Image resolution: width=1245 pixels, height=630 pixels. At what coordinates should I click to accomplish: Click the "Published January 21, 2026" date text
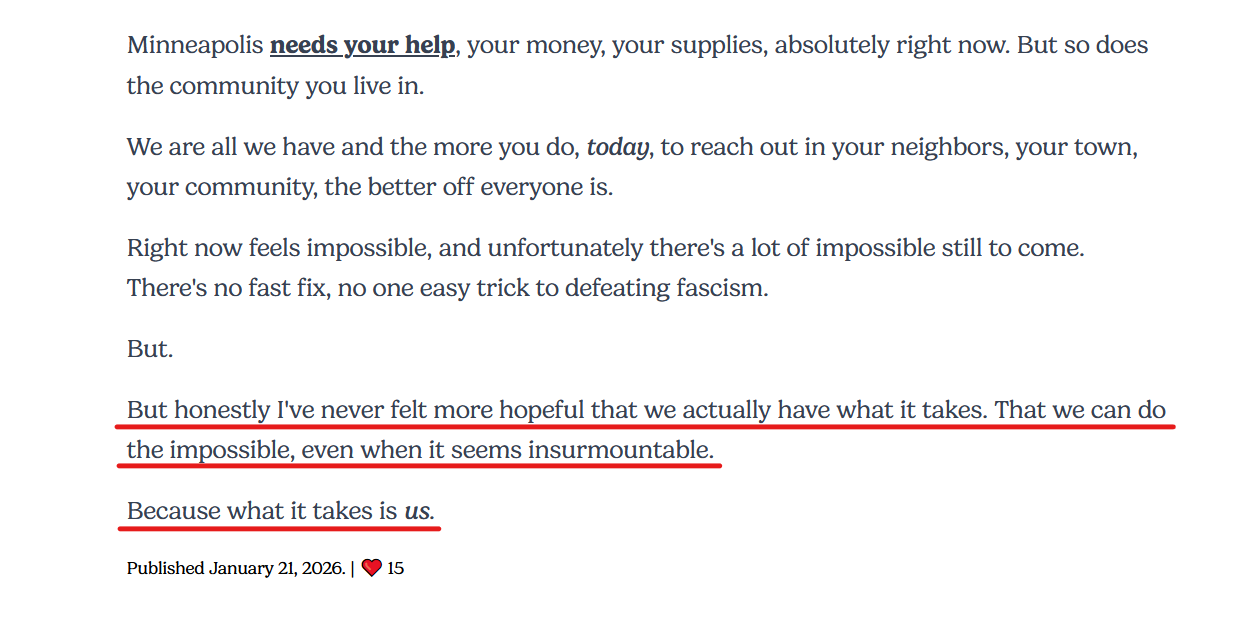pos(235,568)
